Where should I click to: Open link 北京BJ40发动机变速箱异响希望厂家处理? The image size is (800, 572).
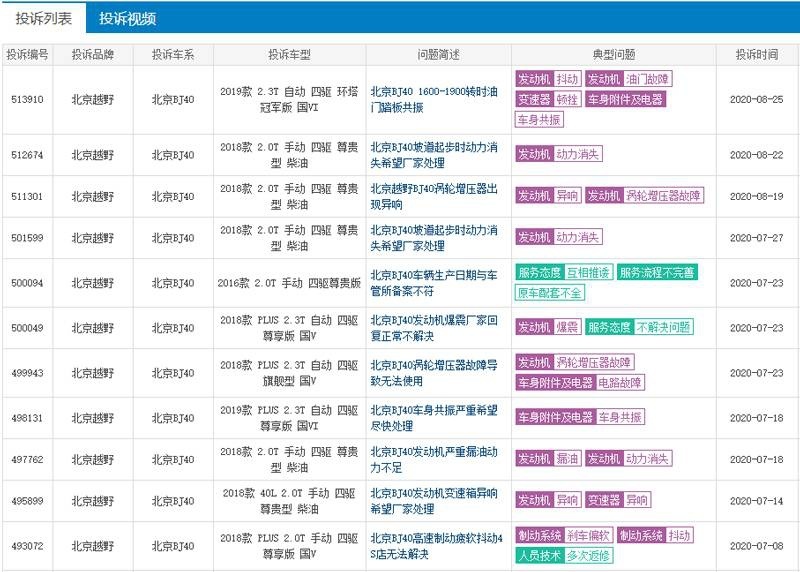[434, 501]
